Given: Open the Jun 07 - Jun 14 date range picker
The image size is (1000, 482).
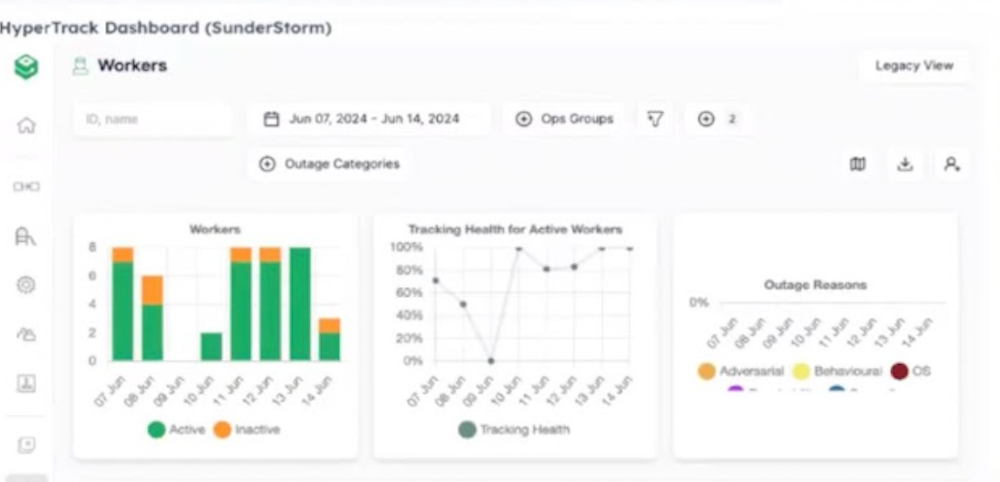Looking at the screenshot, I should click(369, 119).
